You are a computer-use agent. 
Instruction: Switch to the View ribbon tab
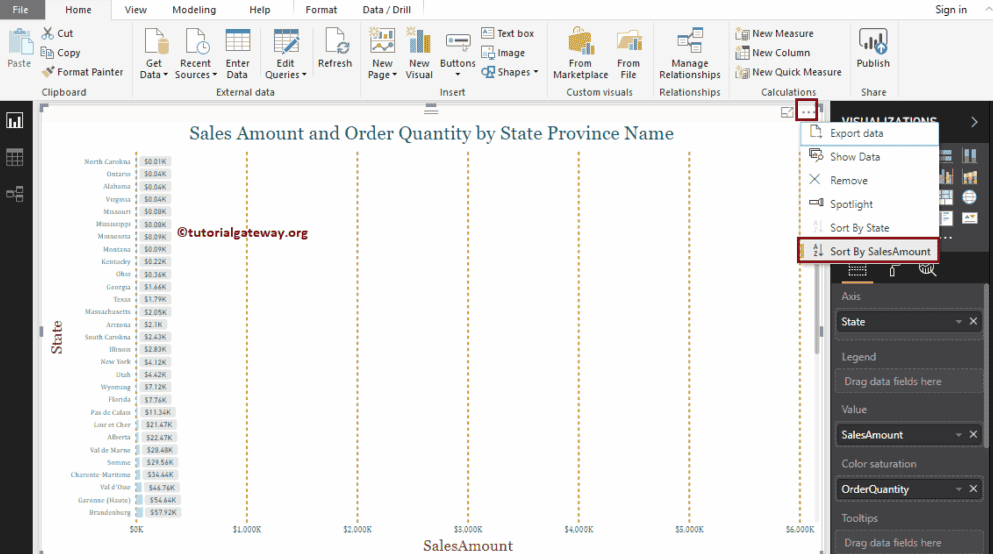click(136, 9)
